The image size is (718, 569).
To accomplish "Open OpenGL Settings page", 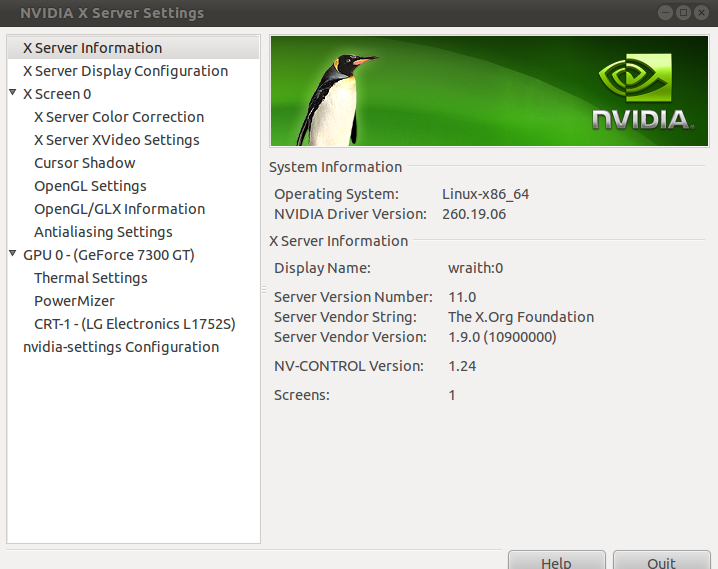I will (90, 186).
